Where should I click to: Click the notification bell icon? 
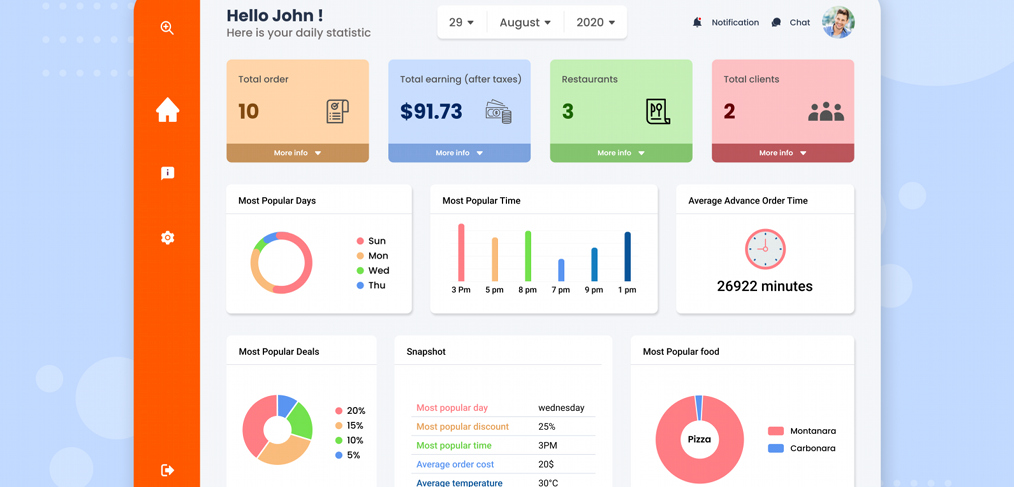697,23
